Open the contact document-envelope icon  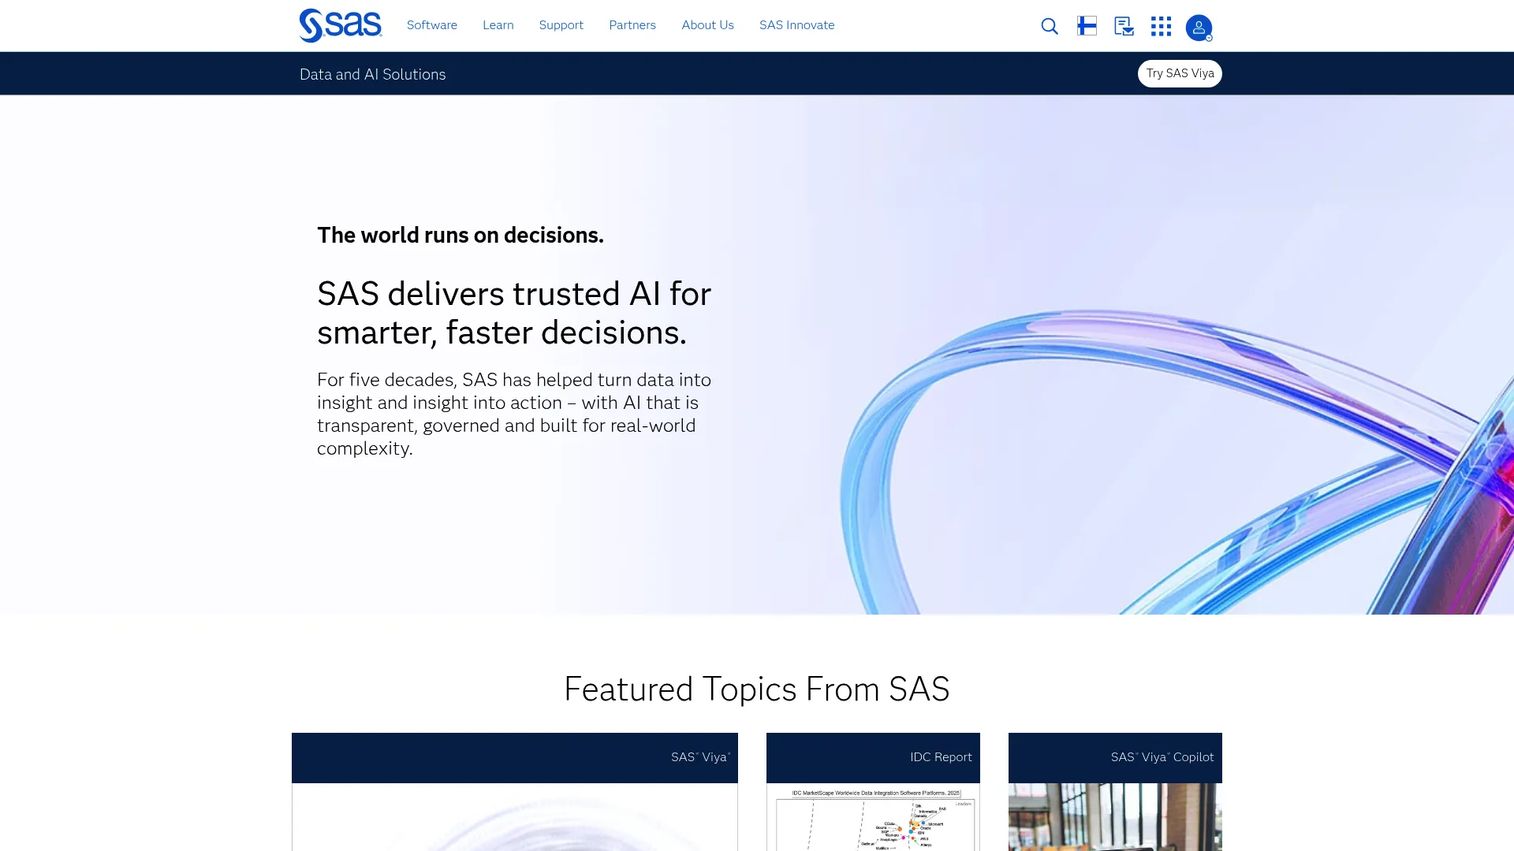click(1124, 26)
